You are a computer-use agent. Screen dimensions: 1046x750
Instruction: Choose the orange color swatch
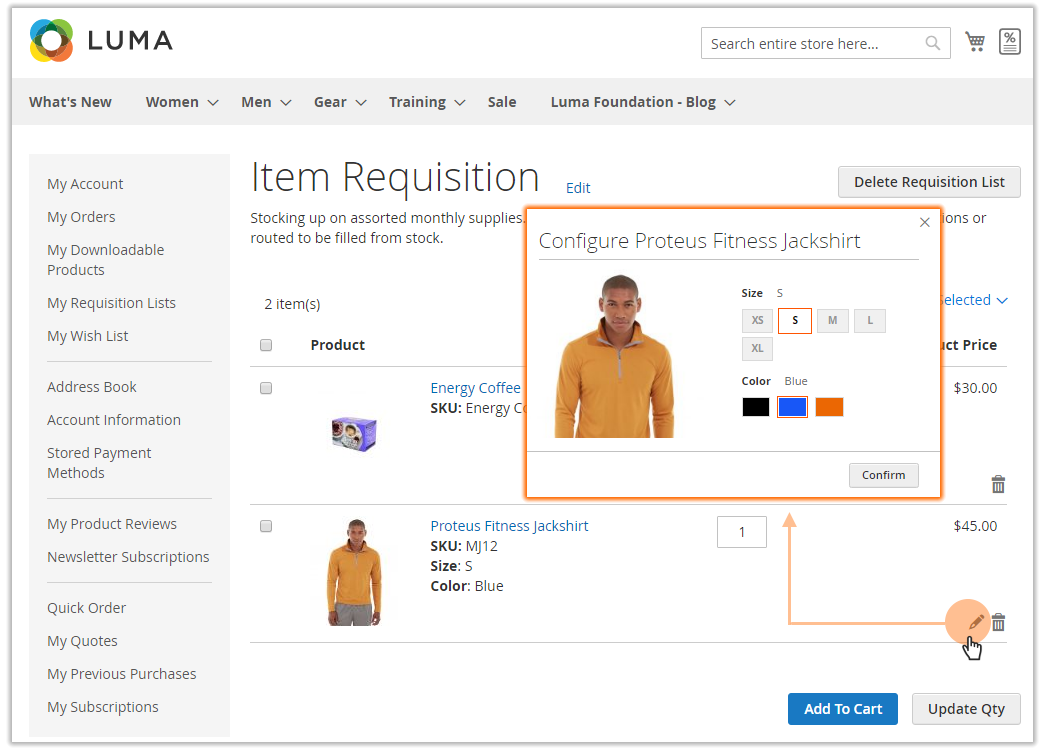tap(829, 407)
